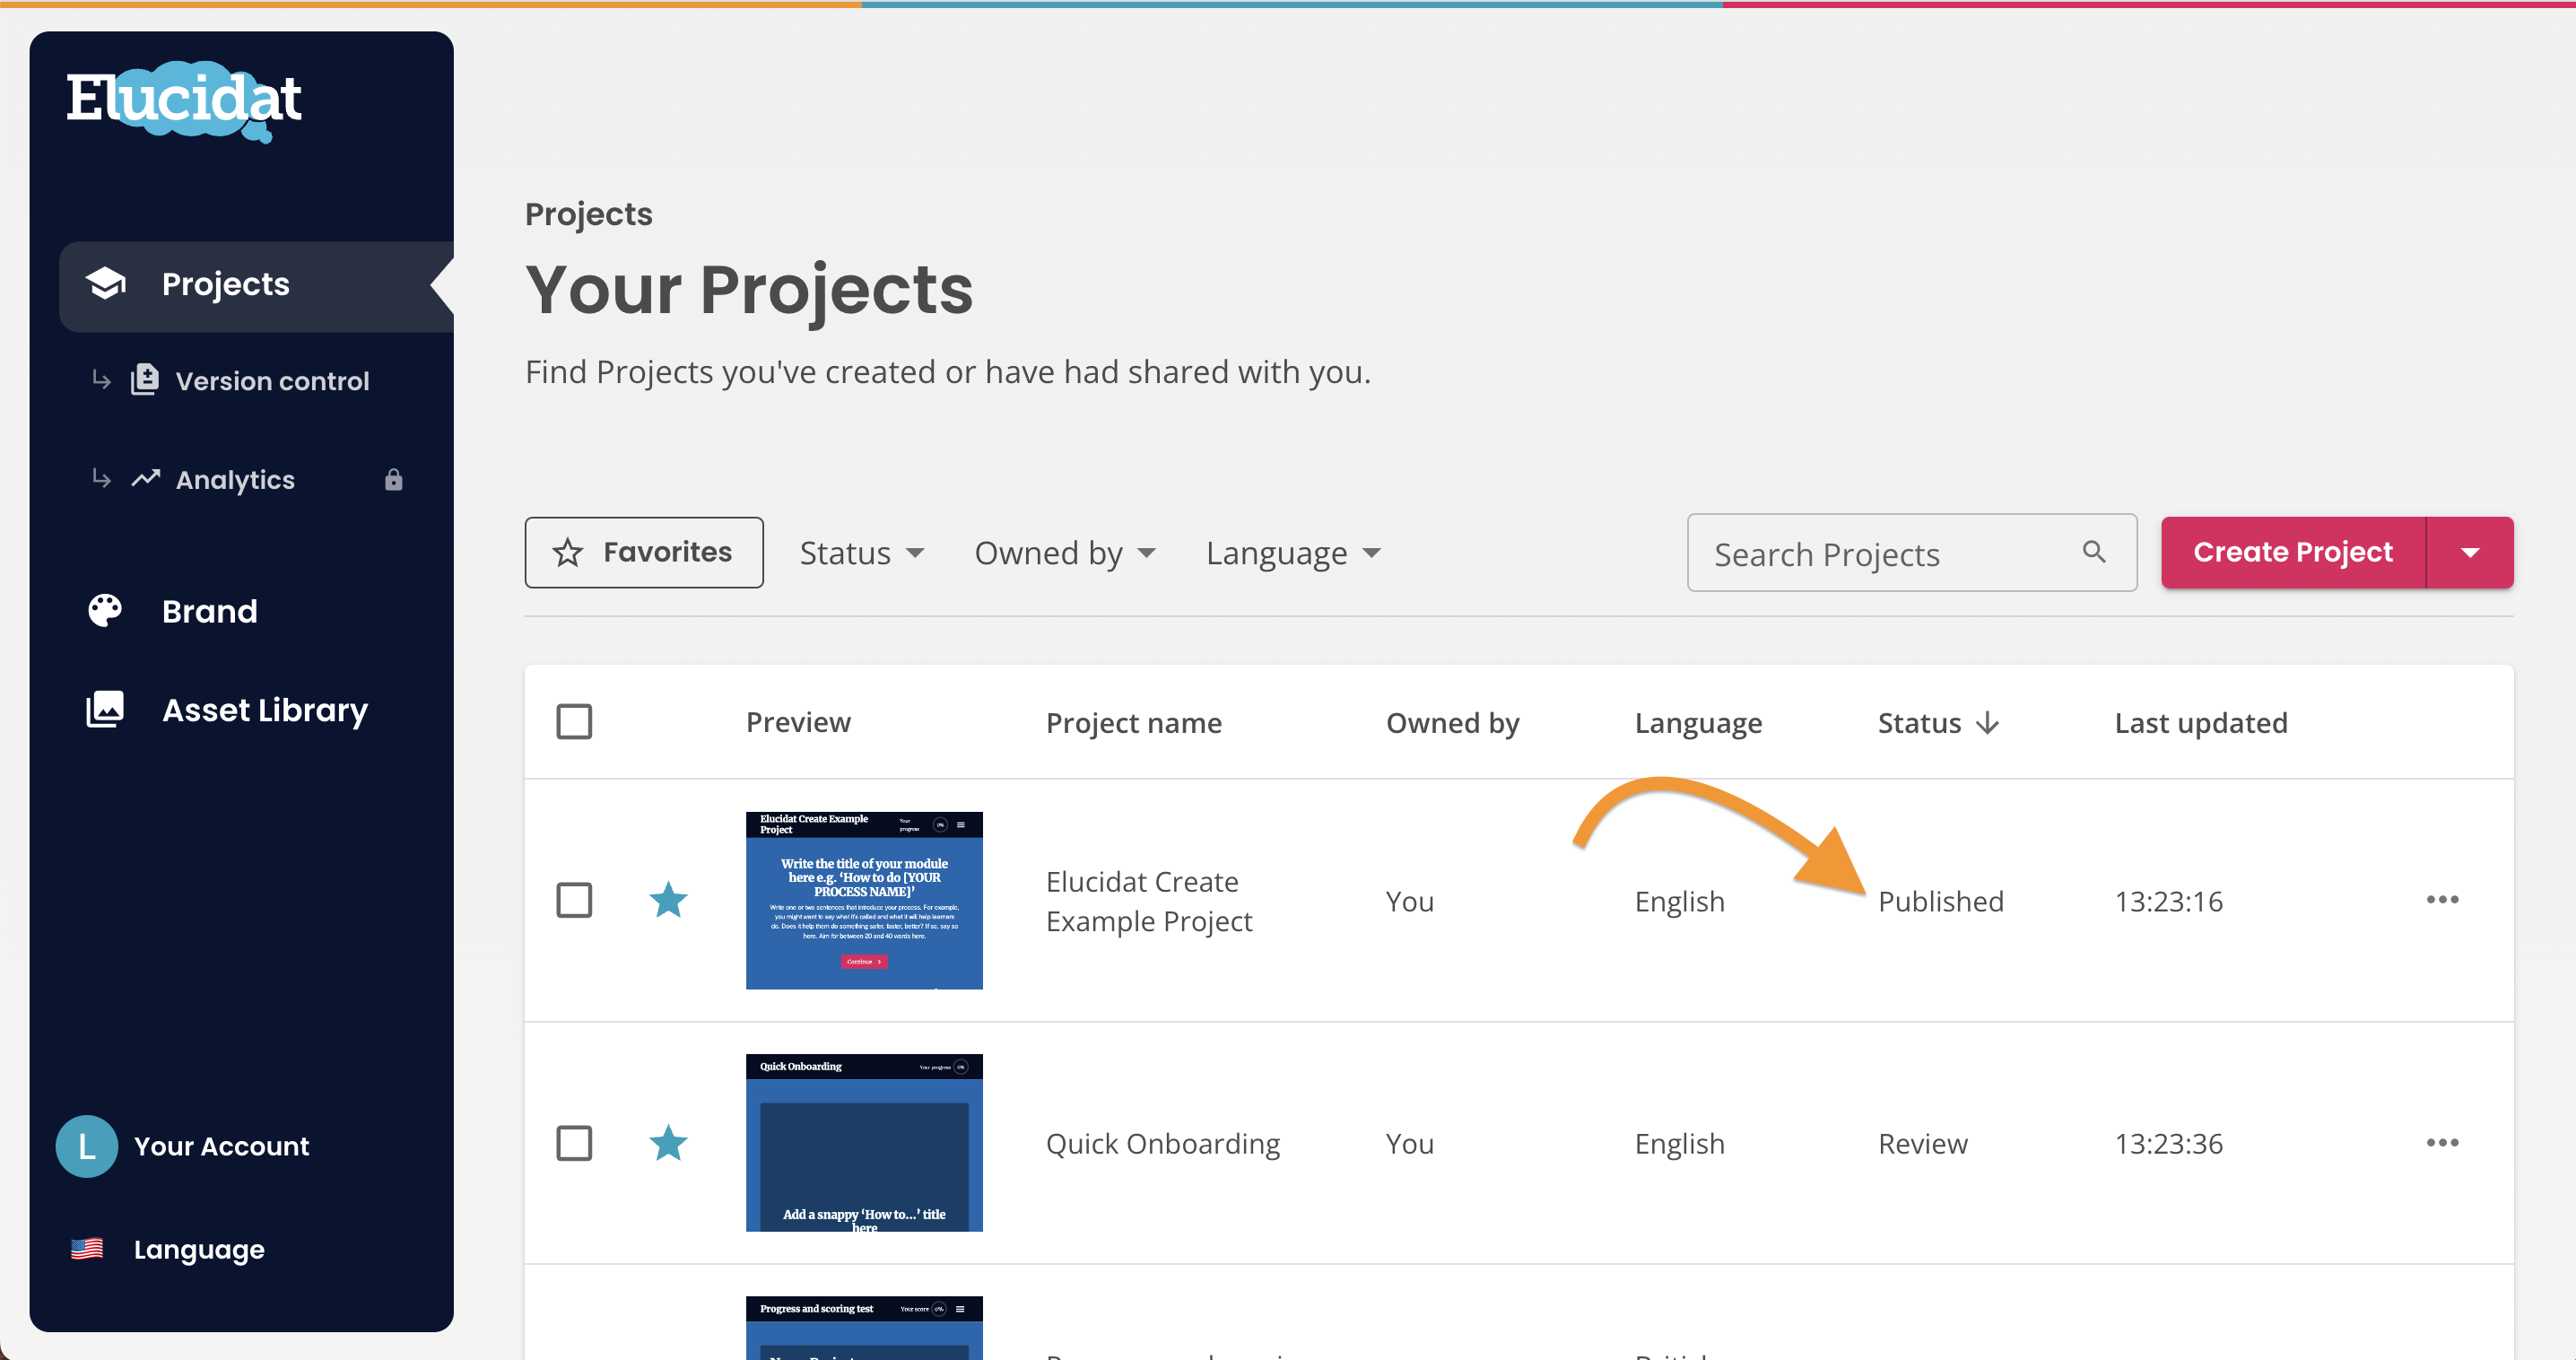Click the lock icon next to Analytics
The image size is (2576, 1360).
[x=392, y=480]
